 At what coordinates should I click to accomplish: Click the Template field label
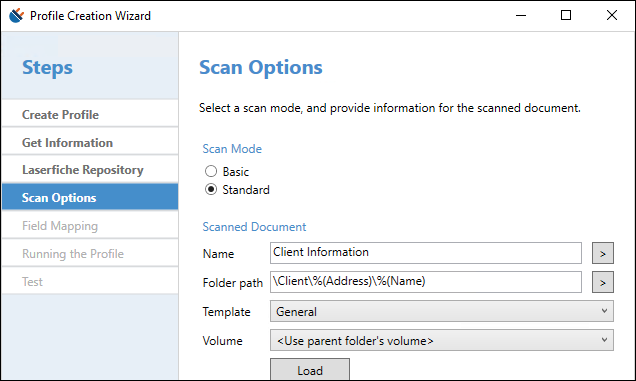click(x=226, y=312)
